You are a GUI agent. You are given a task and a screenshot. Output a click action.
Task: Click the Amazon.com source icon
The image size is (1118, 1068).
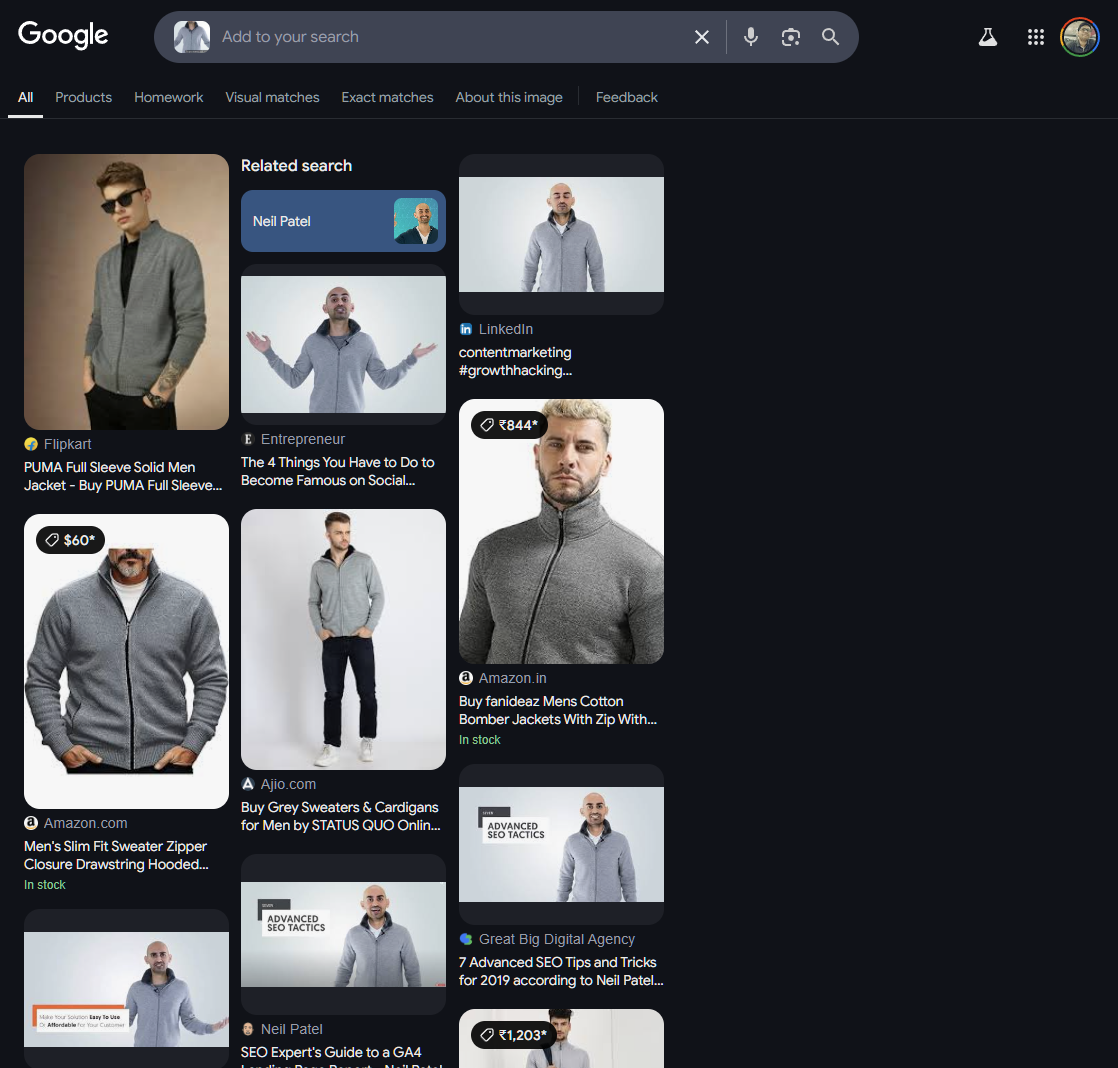pyautogui.click(x=31, y=823)
